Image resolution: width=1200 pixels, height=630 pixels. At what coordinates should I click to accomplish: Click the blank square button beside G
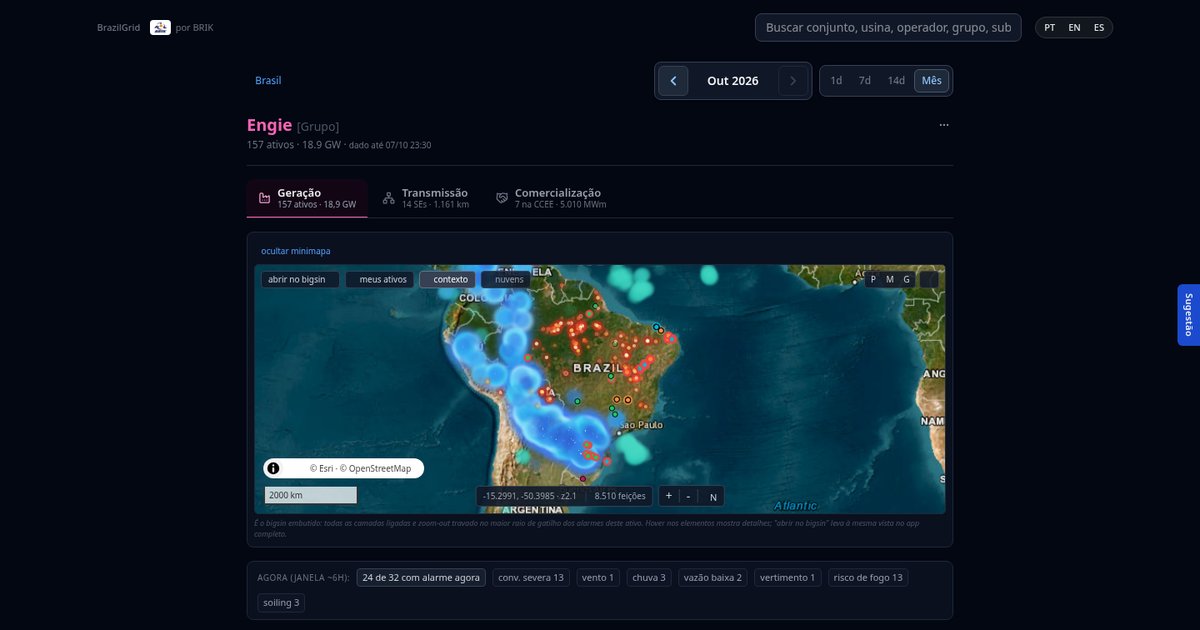929,279
